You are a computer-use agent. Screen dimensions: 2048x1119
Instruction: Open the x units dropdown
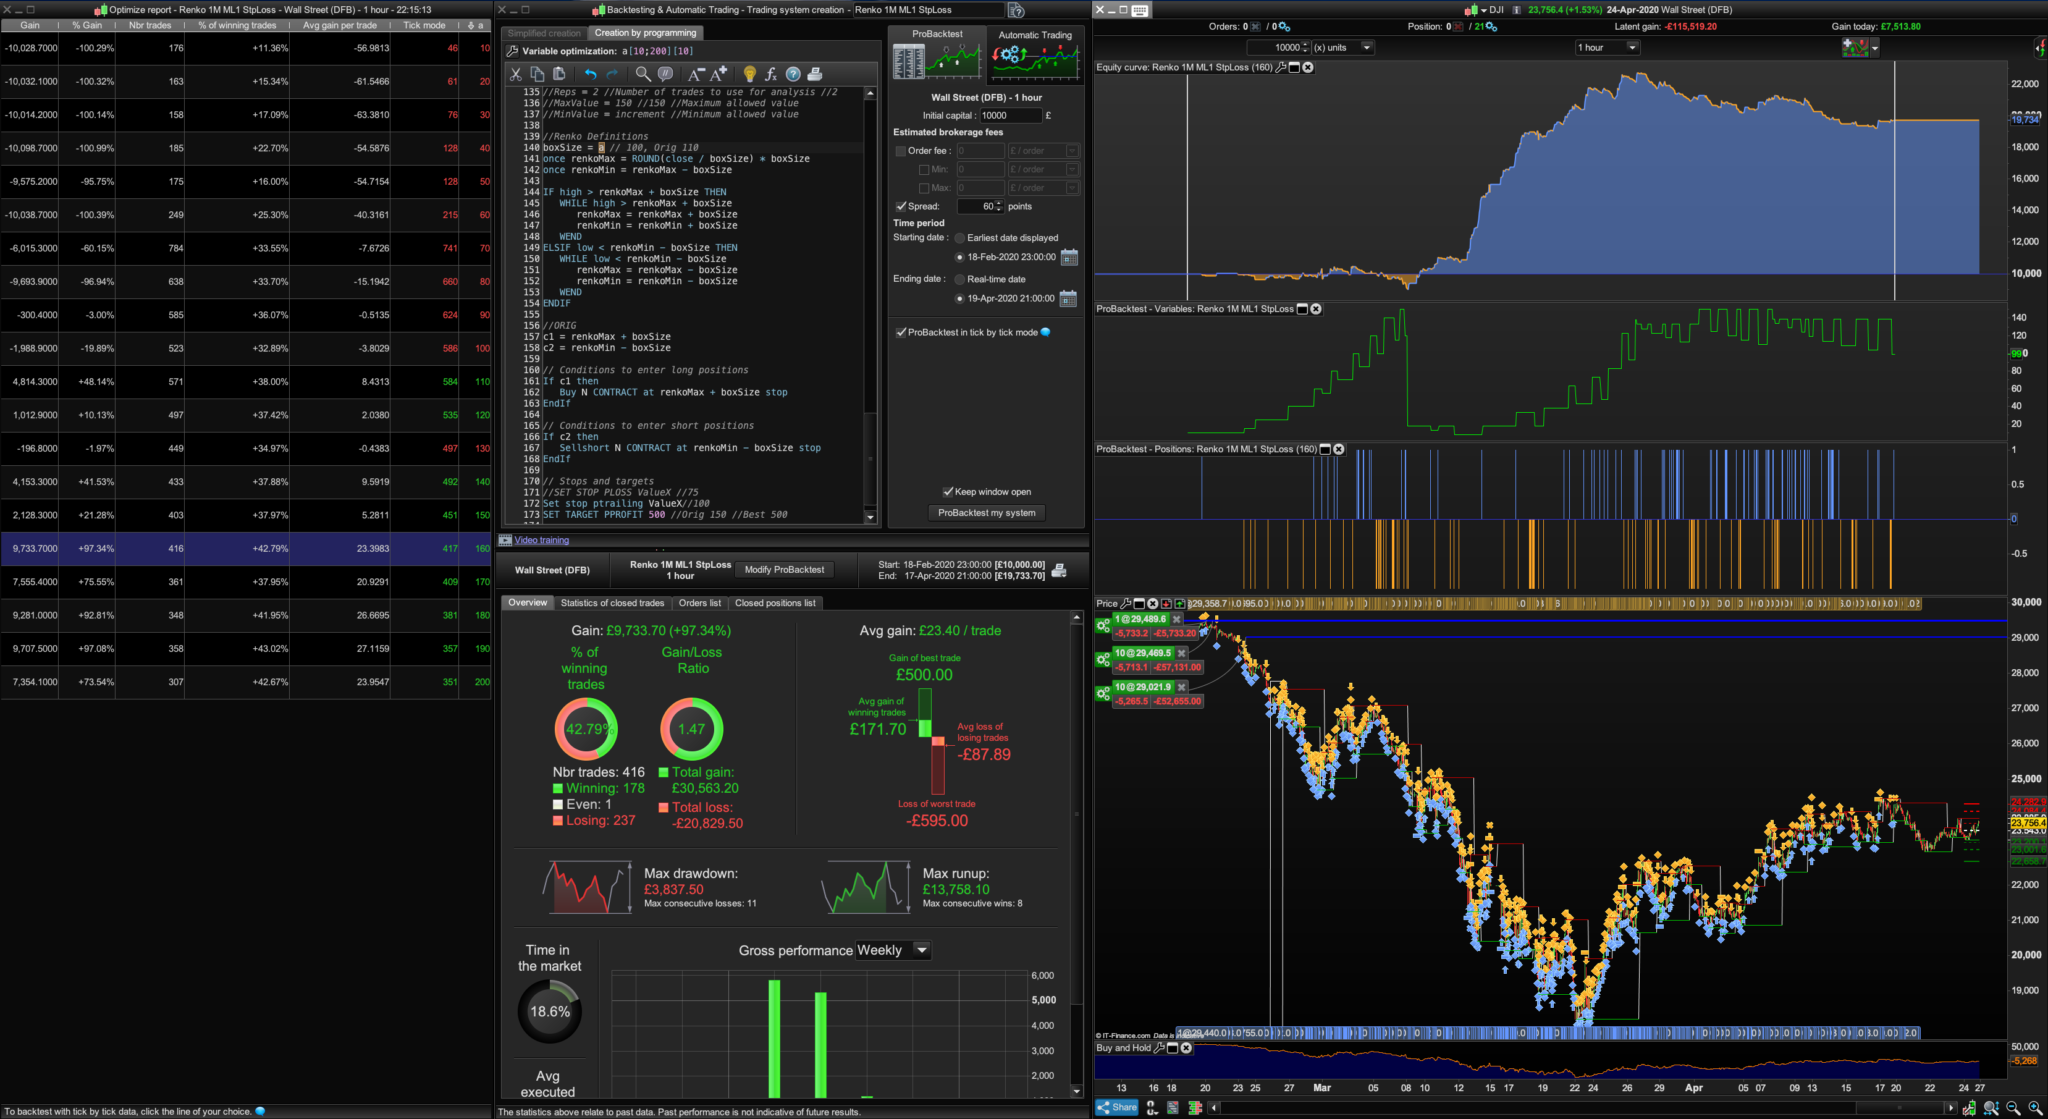tap(1367, 47)
